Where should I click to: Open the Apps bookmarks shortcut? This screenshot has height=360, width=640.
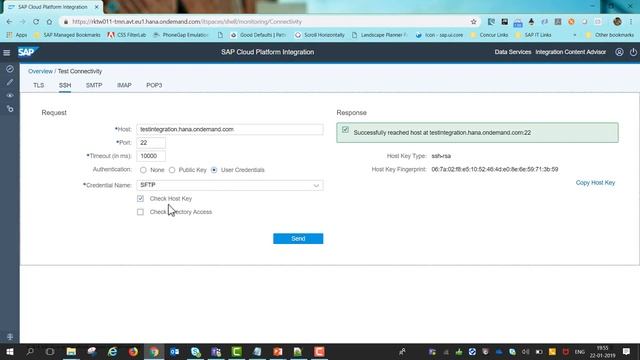(17, 35)
